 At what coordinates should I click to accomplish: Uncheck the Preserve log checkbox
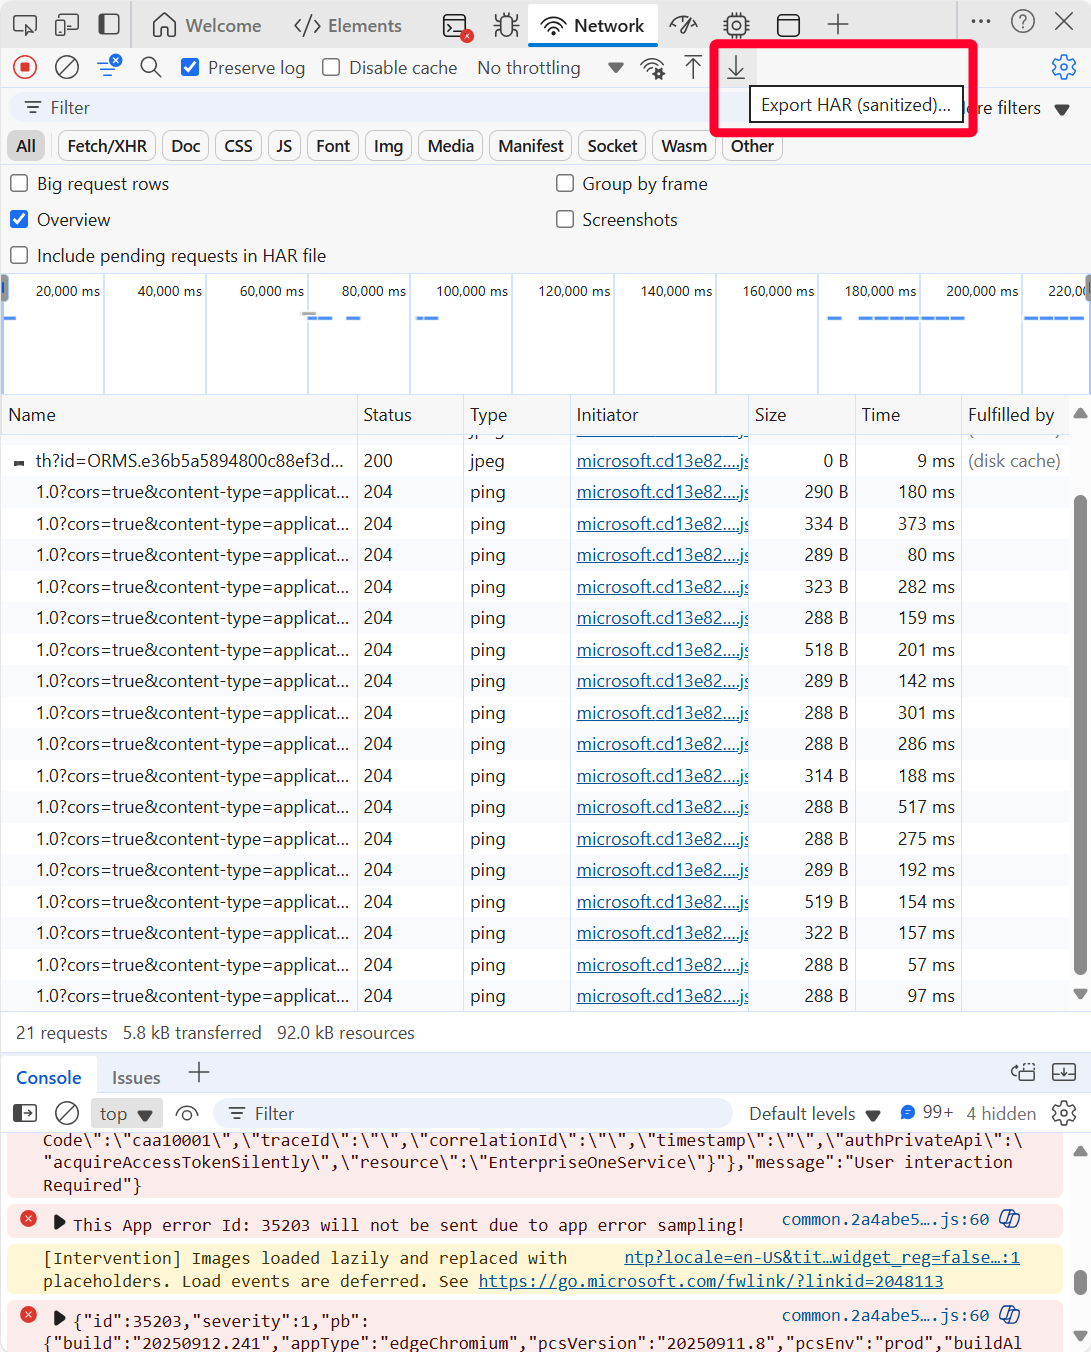190,67
